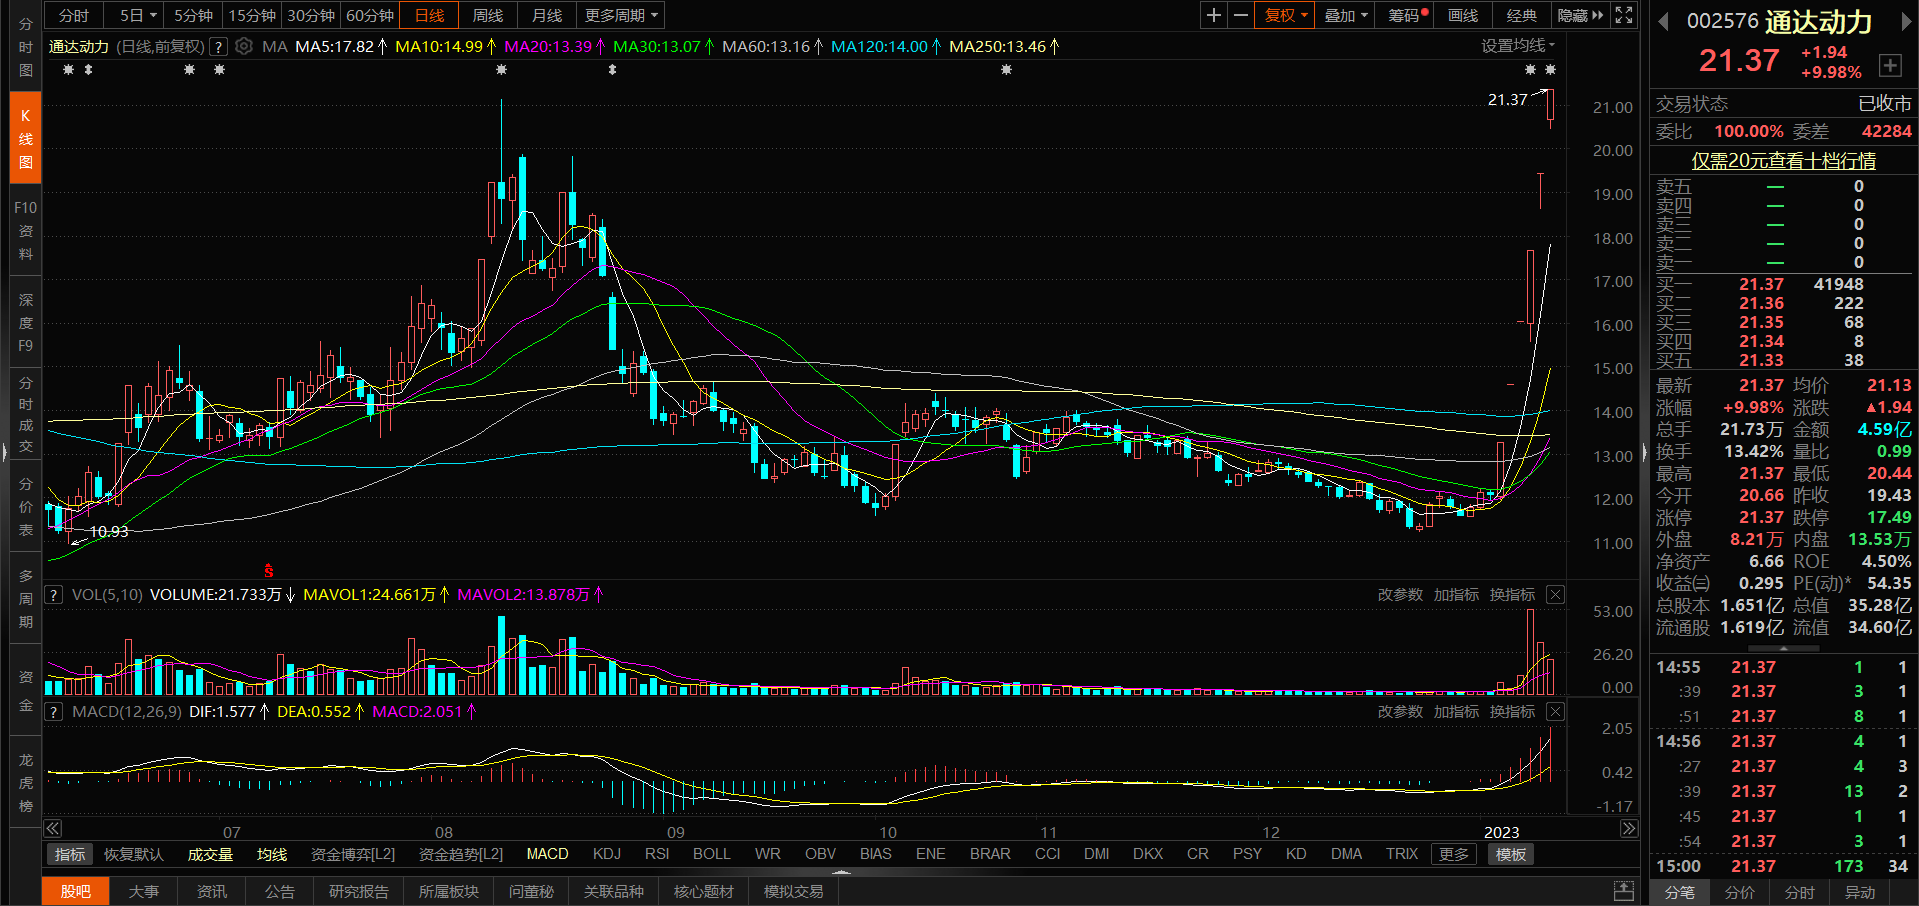The width and height of the screenshot is (1919, 906).
Task: Open the 龙虎榜 sidebar item
Action: coord(25,782)
